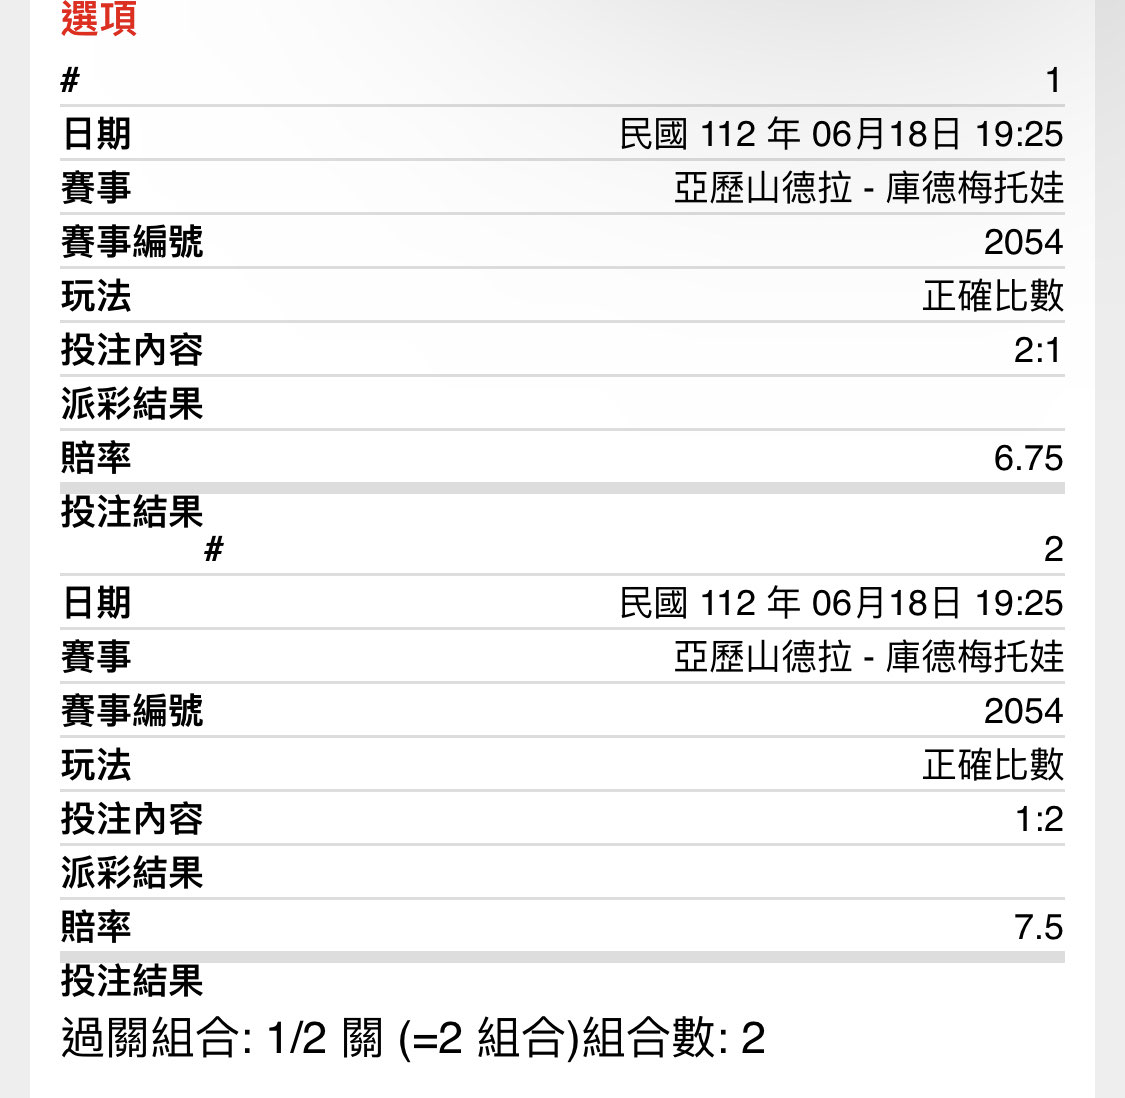Image resolution: width=1125 pixels, height=1098 pixels.
Task: Click the odds value 7.5
Action: point(1038,927)
